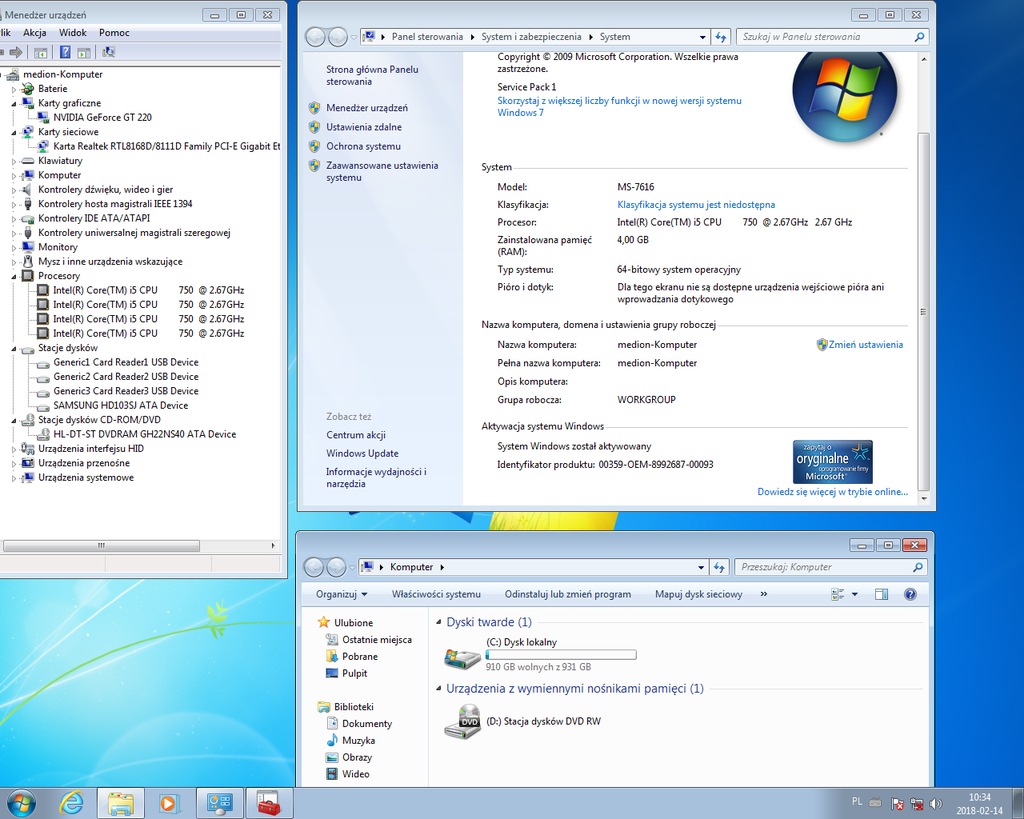Launch Internet Explorer from the taskbar

(x=71, y=803)
